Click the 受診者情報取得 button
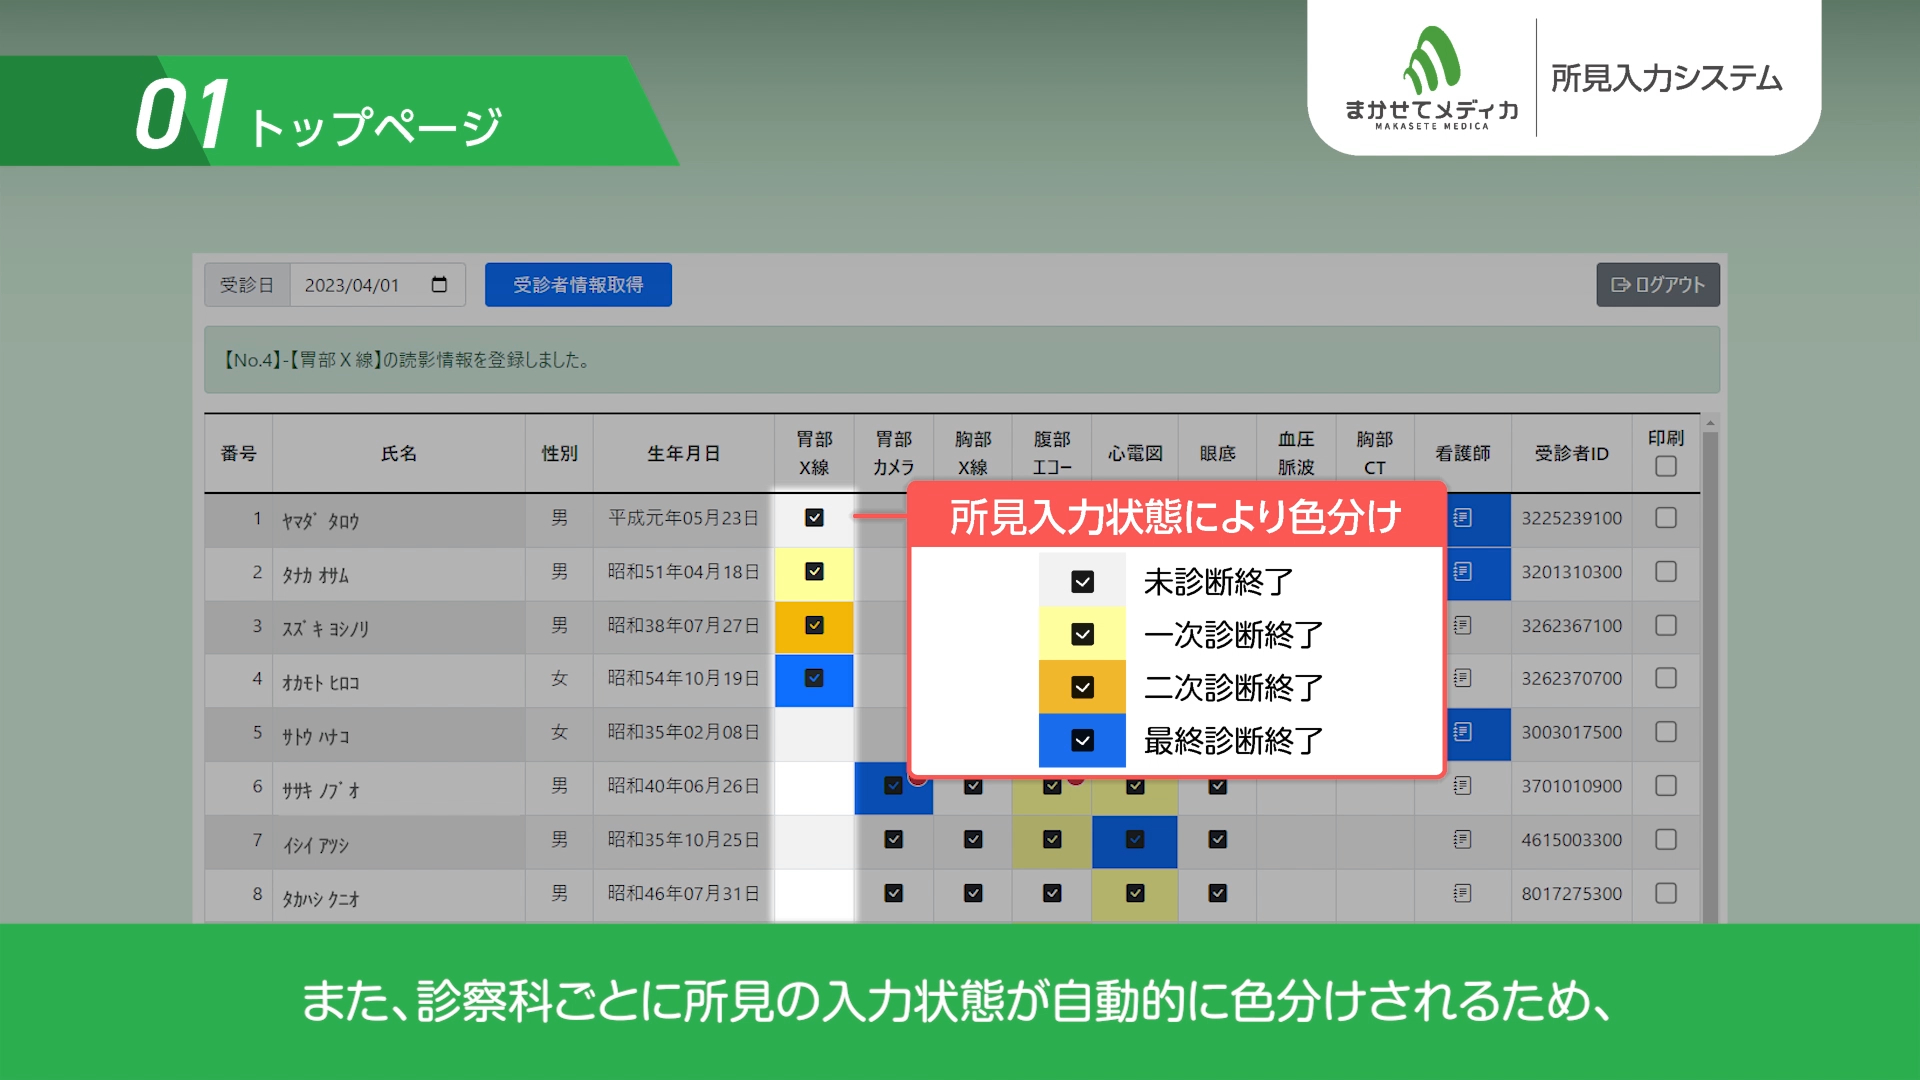Viewport: 1920px width, 1080px height. [x=578, y=285]
